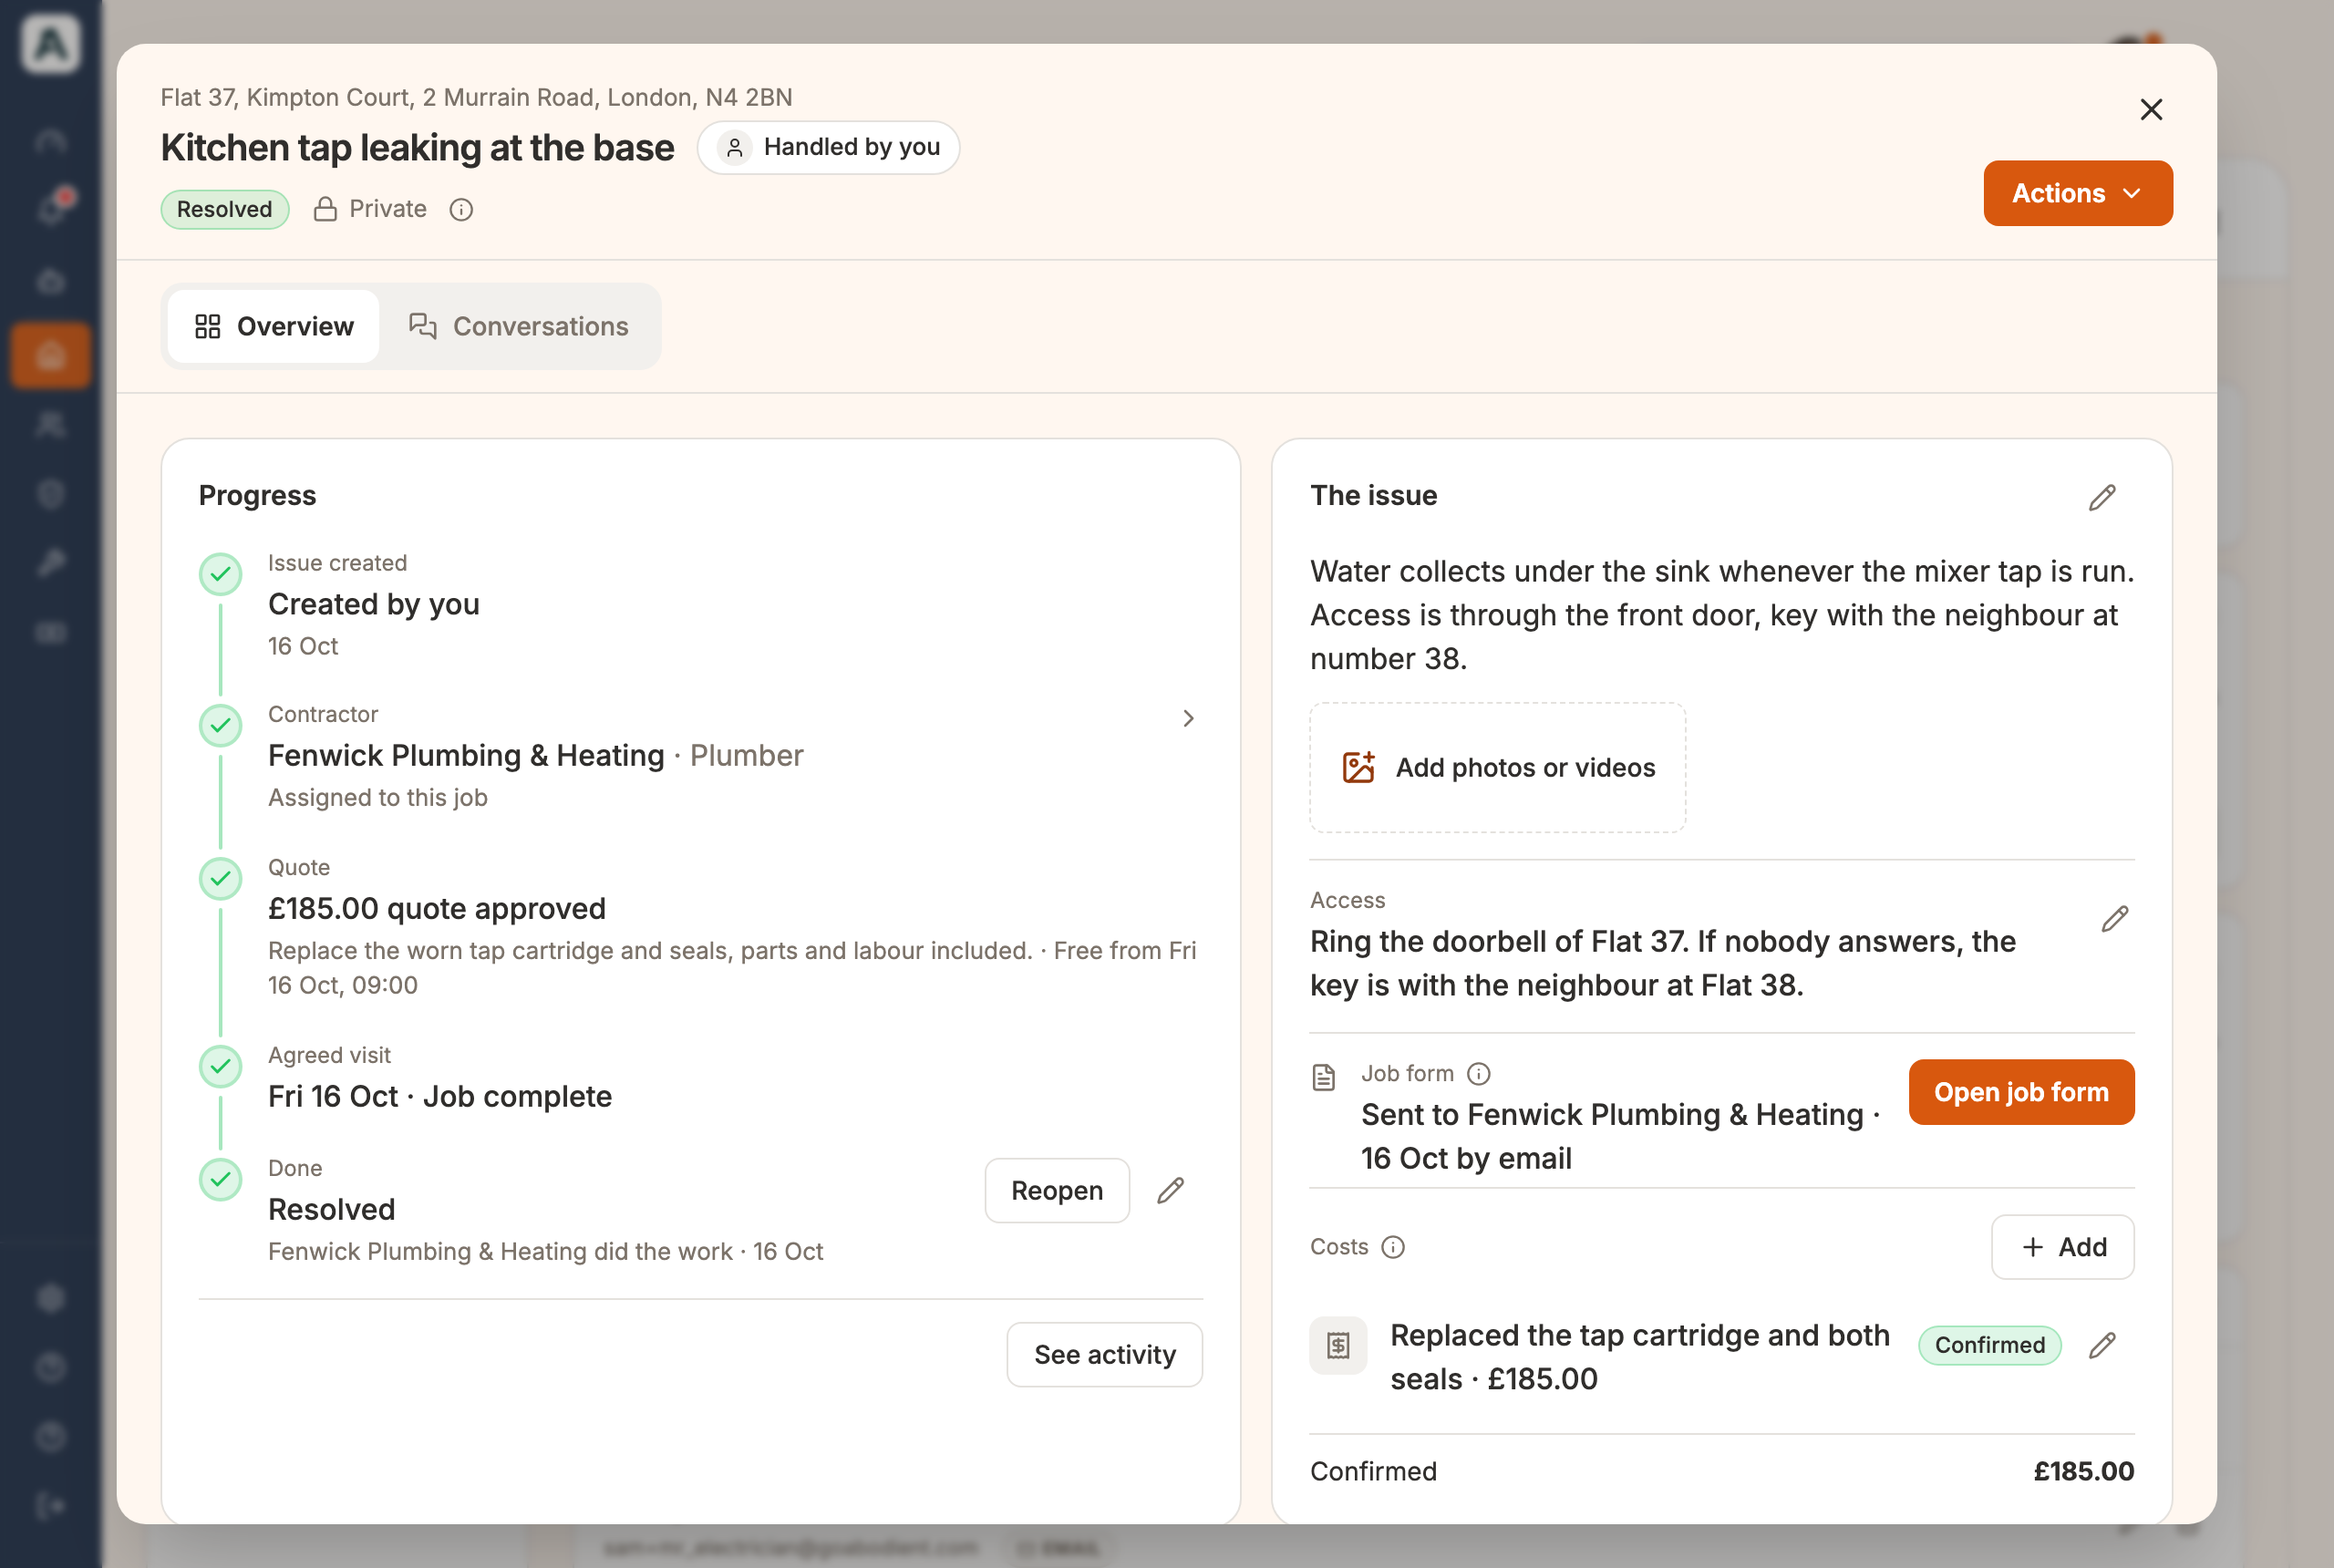Click the Job form info icon
The width and height of the screenshot is (2334, 1568).
click(x=1478, y=1073)
